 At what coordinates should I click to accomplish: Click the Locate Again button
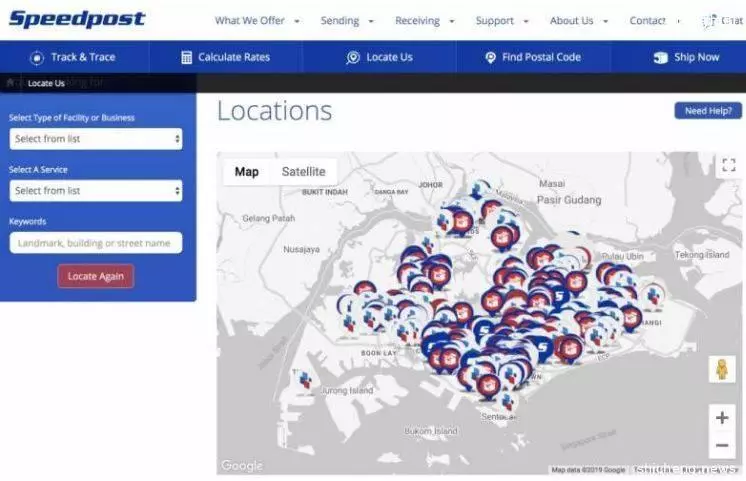tap(96, 276)
